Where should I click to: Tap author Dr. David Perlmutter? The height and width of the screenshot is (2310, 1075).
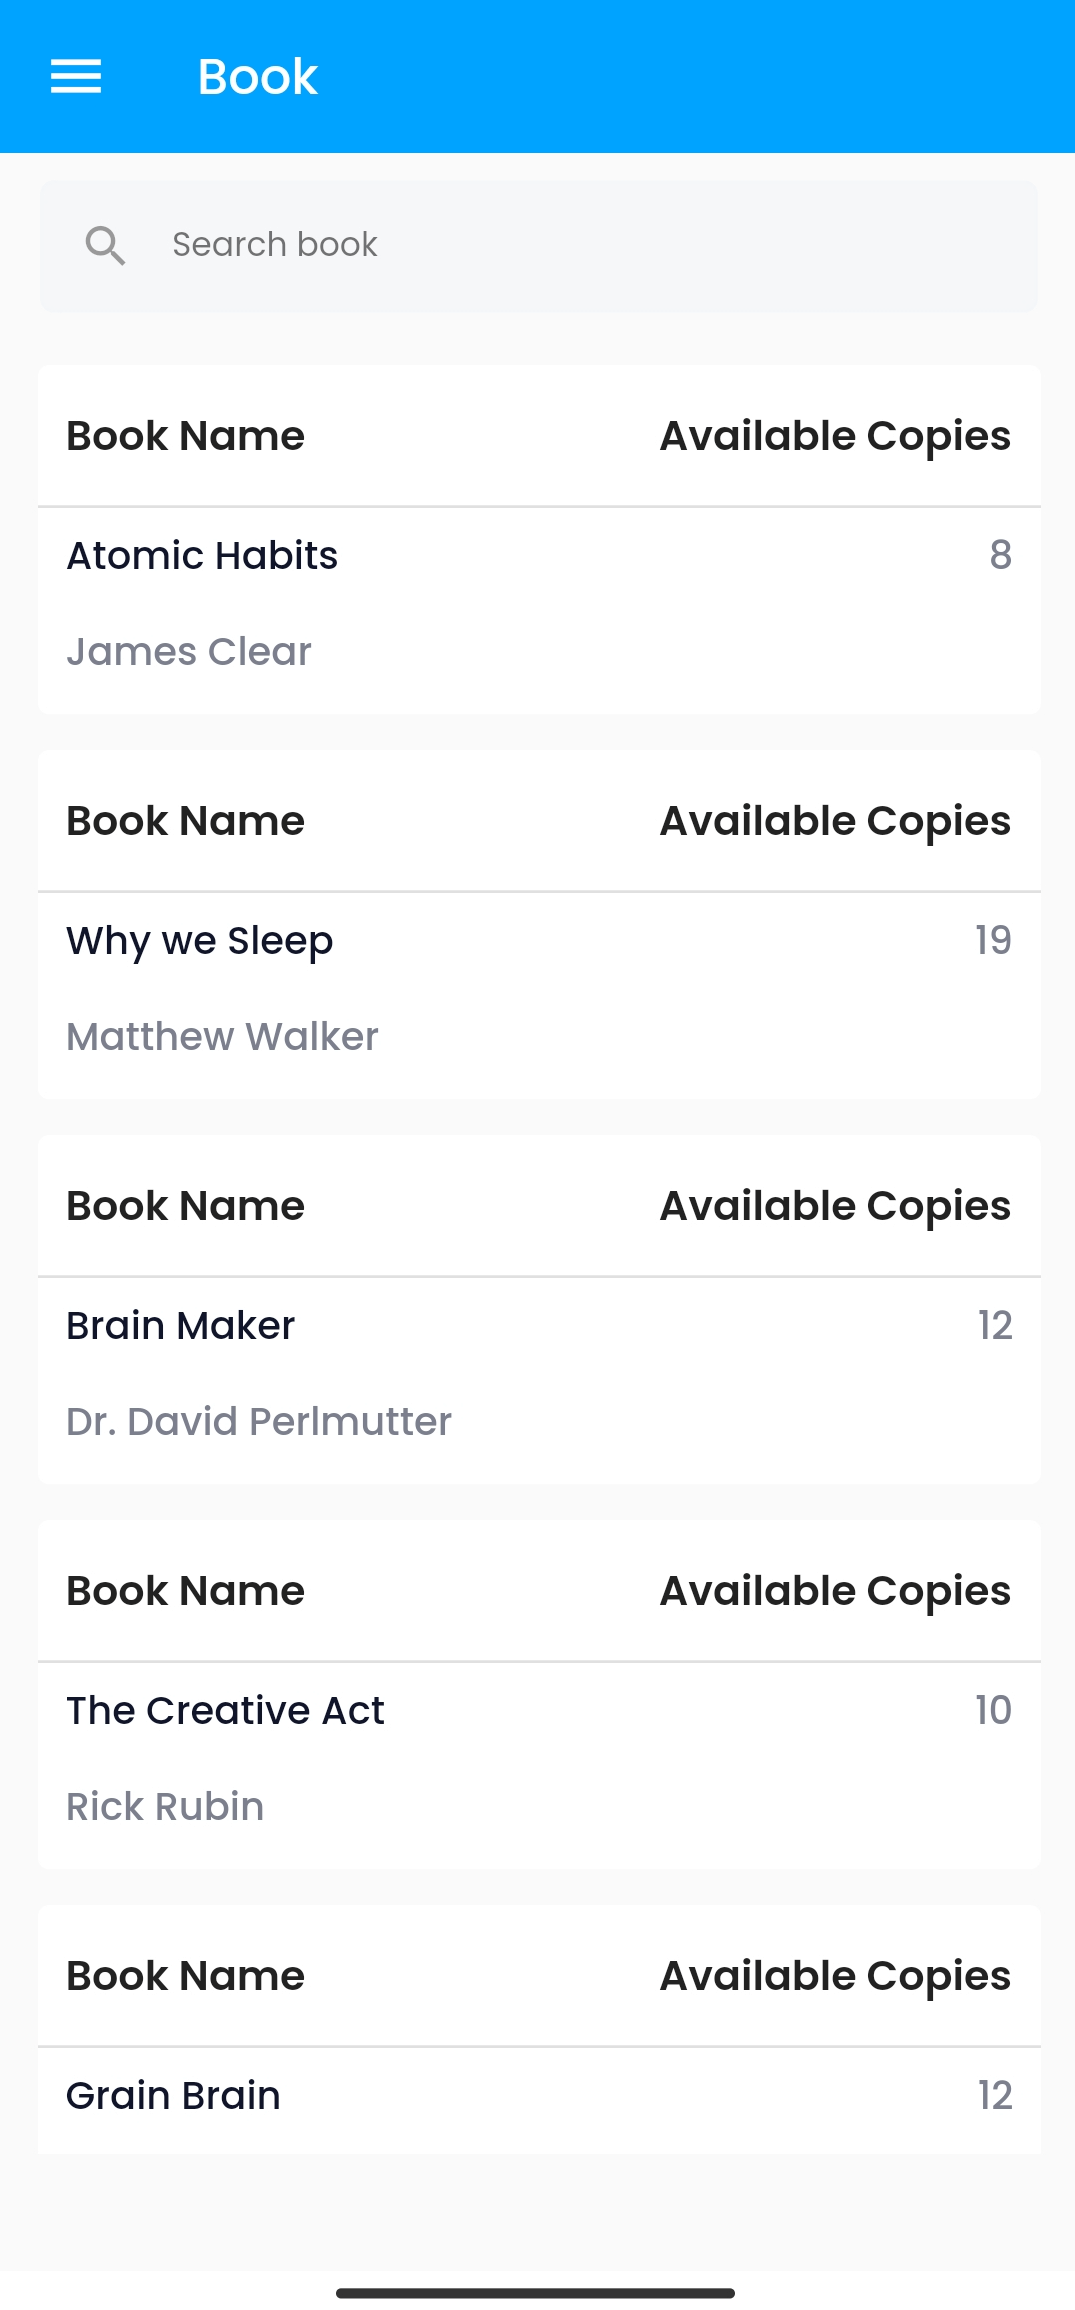tap(259, 1422)
